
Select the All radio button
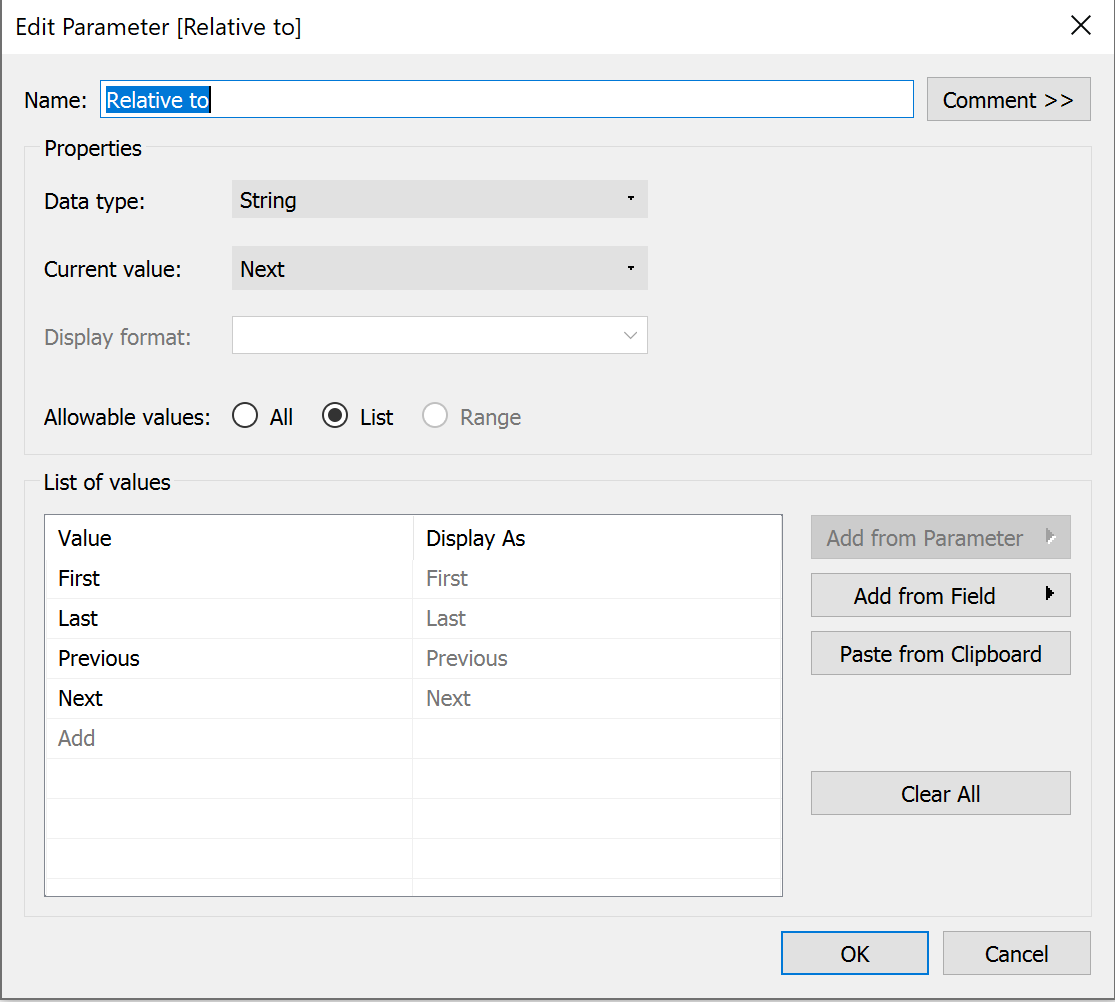click(245, 416)
